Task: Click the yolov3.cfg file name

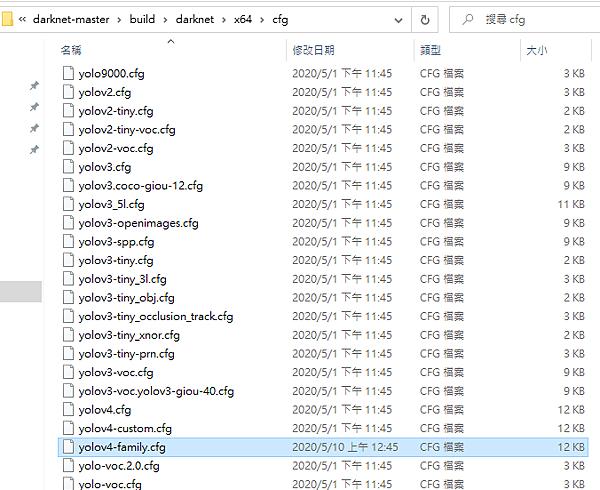Action: [x=105, y=167]
